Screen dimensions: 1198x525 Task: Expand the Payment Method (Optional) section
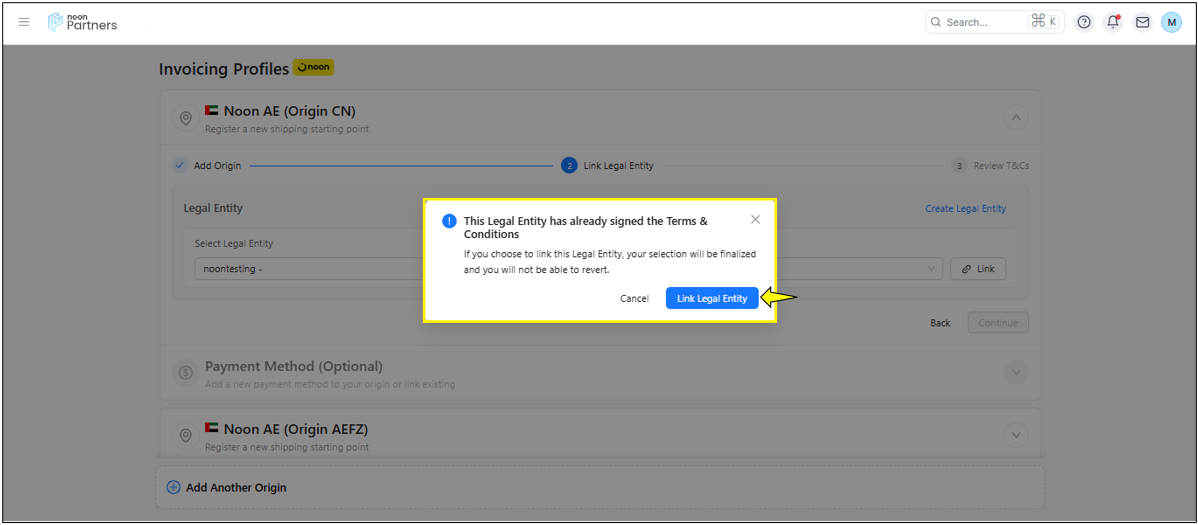(x=1015, y=373)
